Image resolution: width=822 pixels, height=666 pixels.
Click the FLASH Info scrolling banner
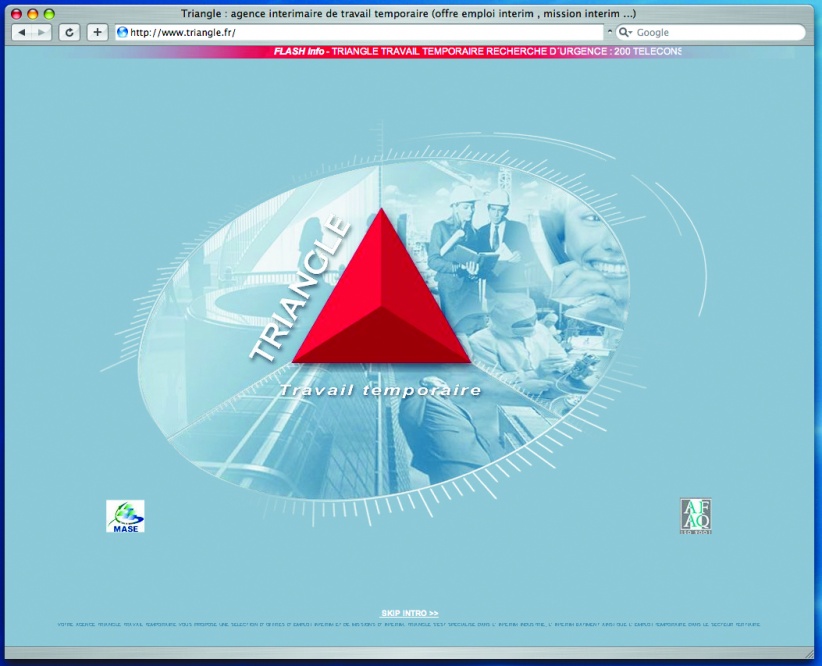(x=477, y=51)
